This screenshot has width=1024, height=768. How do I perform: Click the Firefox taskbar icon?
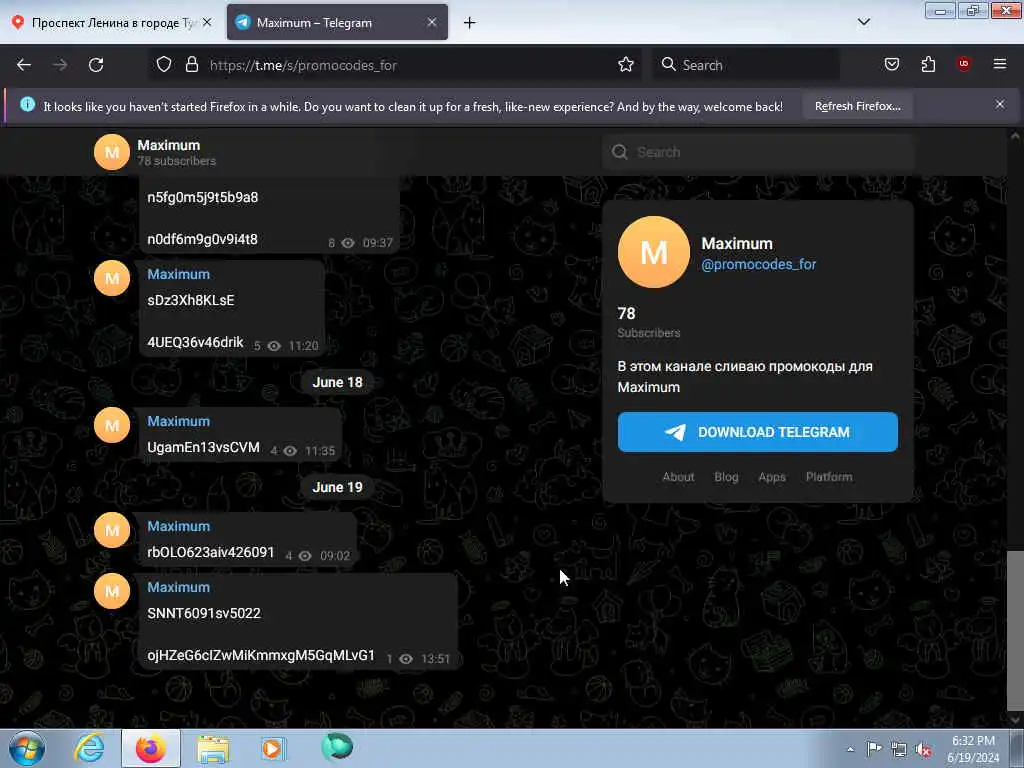pyautogui.click(x=151, y=748)
